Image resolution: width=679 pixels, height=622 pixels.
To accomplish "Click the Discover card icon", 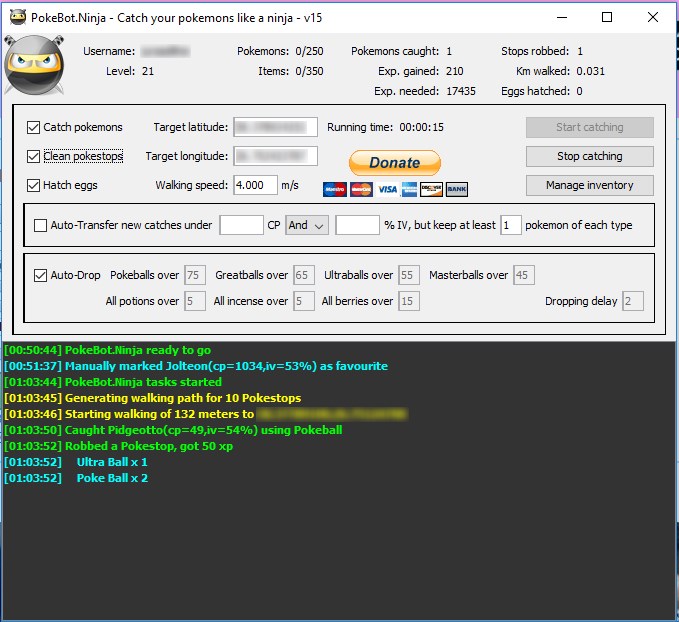I will tap(432, 189).
